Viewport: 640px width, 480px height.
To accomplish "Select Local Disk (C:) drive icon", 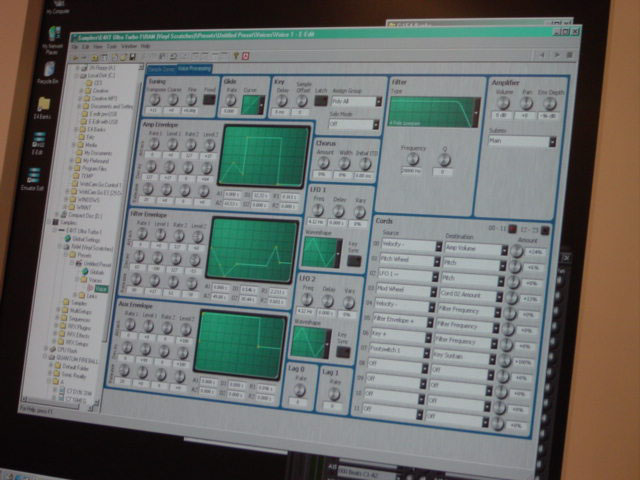I will pyautogui.click(x=83, y=76).
